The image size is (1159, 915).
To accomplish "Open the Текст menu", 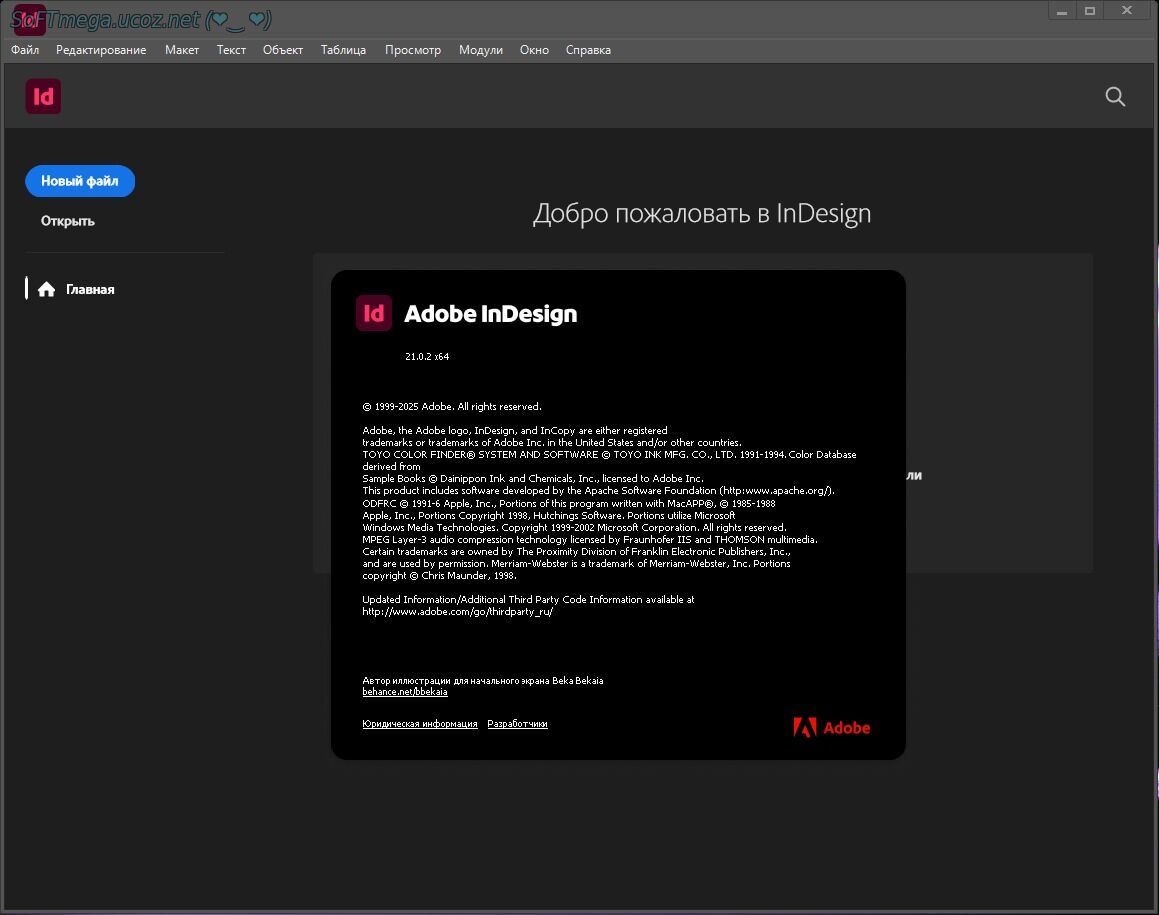I will click(231, 50).
